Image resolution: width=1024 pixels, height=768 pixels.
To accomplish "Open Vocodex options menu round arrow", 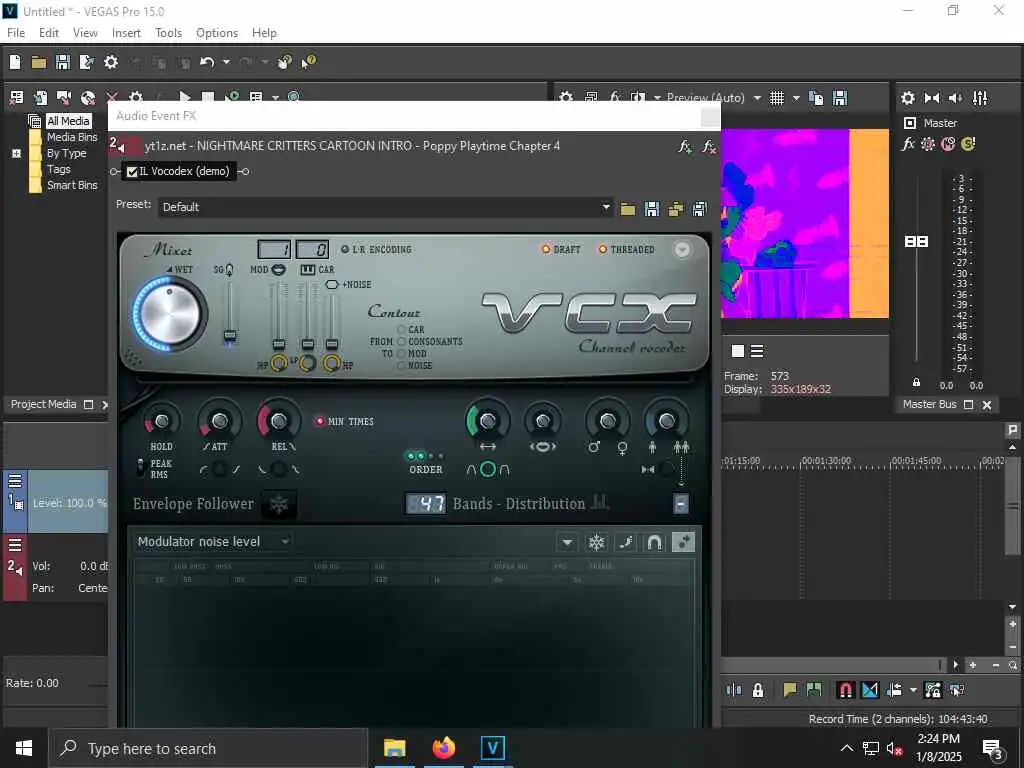I will point(682,249).
